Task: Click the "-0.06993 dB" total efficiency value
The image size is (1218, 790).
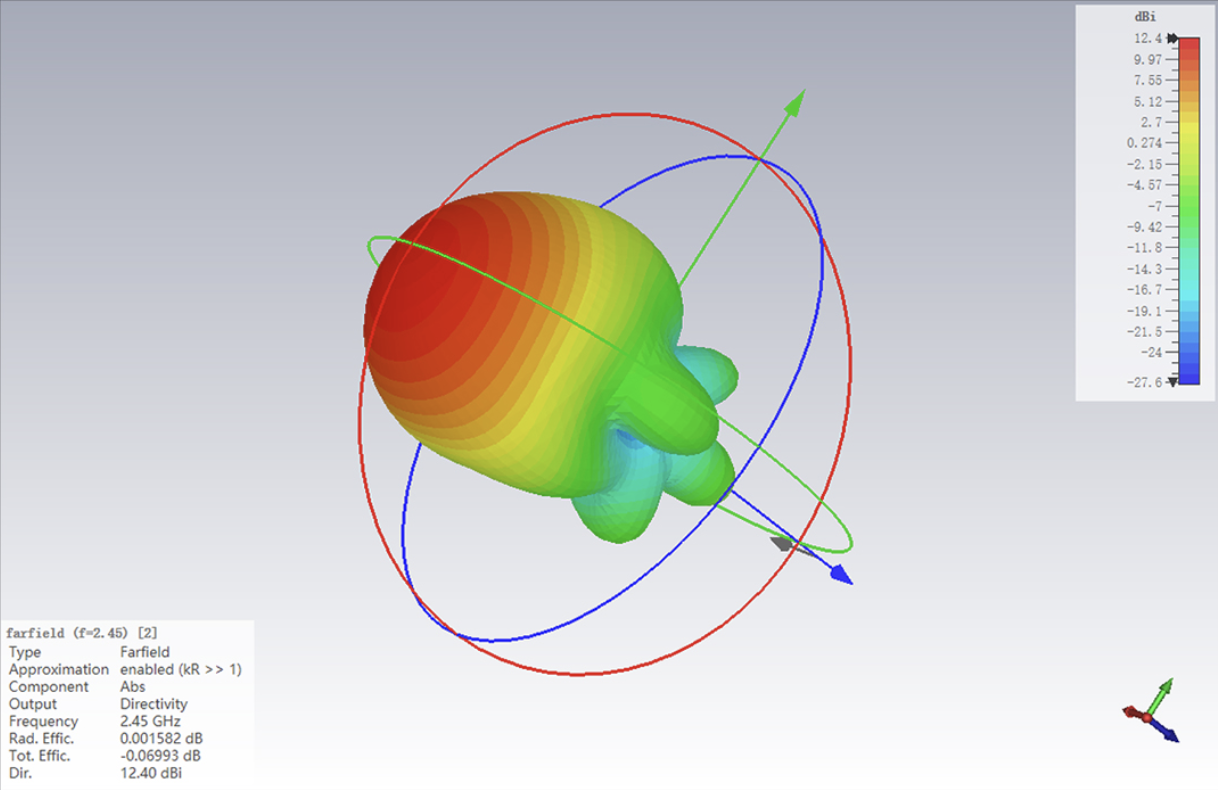Action: coord(160,755)
